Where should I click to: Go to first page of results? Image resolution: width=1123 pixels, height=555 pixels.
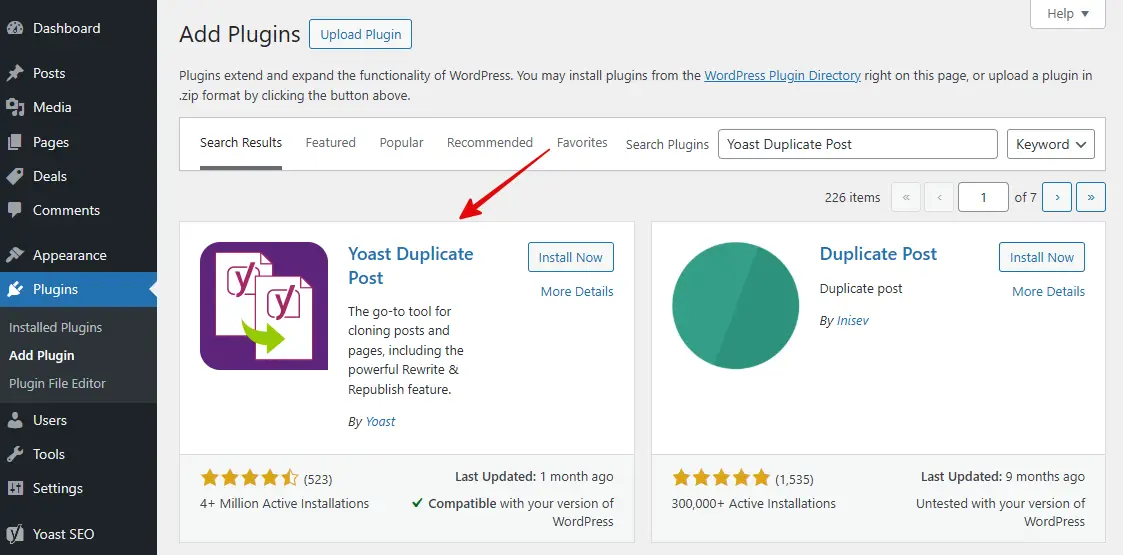tap(905, 197)
